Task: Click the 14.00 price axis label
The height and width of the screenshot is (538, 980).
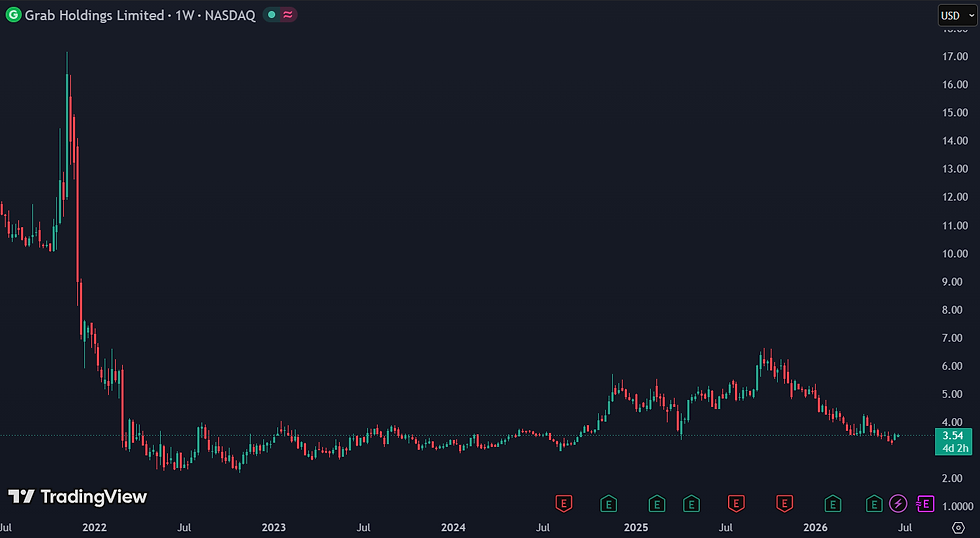Action: pyautogui.click(x=955, y=141)
